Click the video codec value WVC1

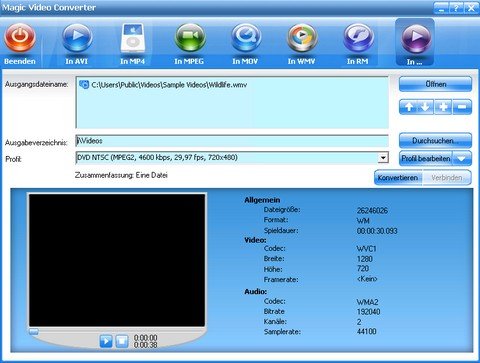[366, 249]
